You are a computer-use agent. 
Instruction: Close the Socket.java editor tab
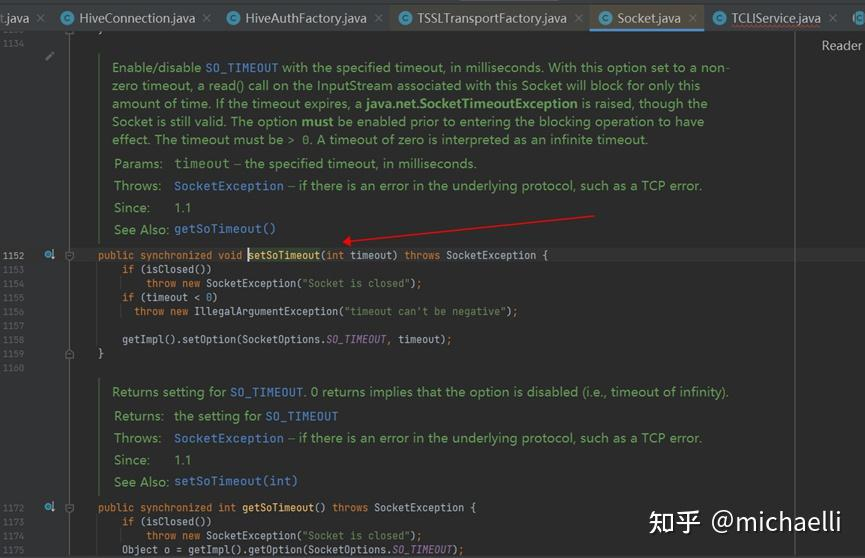[x=692, y=18]
